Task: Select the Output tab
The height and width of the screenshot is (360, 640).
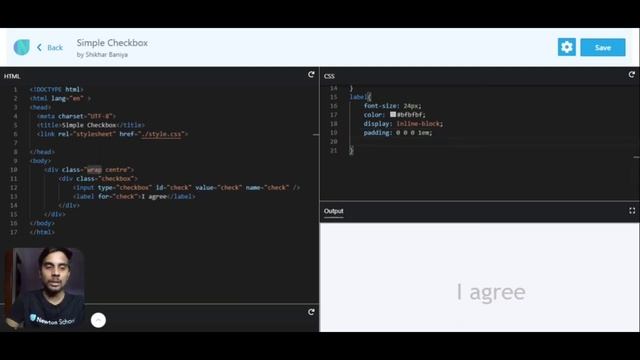Action: pyautogui.click(x=333, y=211)
